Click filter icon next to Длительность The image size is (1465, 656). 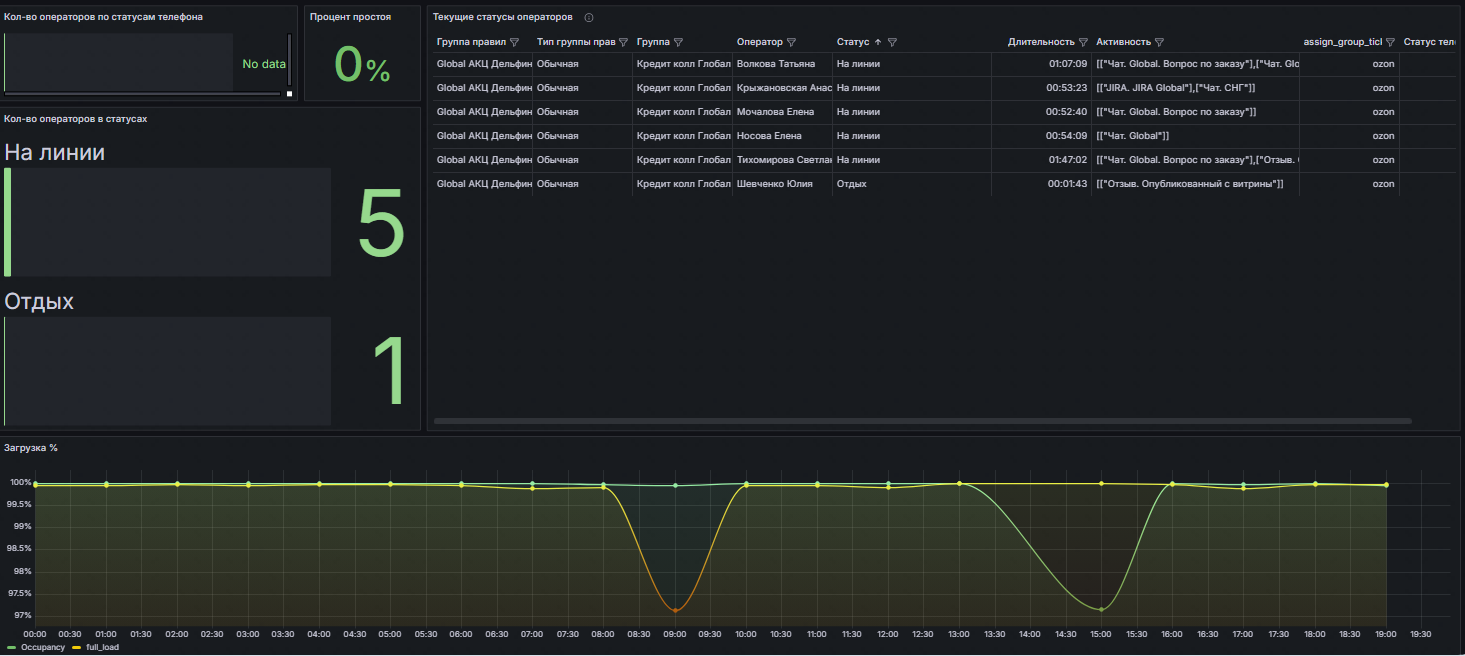(1083, 42)
